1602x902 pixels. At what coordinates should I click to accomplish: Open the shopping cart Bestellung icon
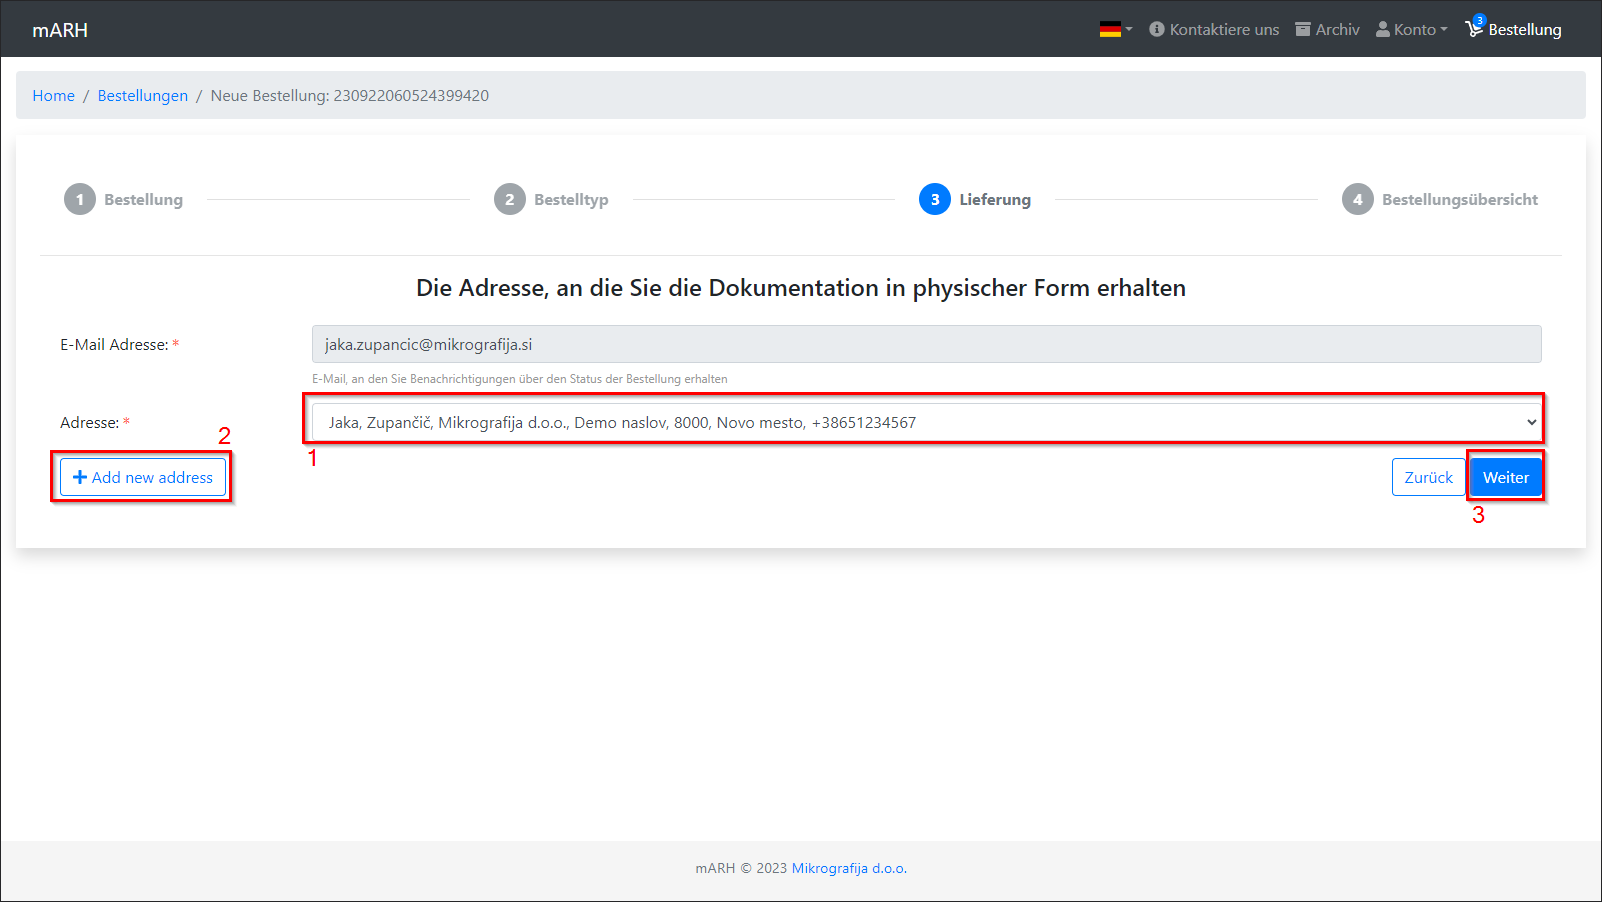pyautogui.click(x=1474, y=29)
